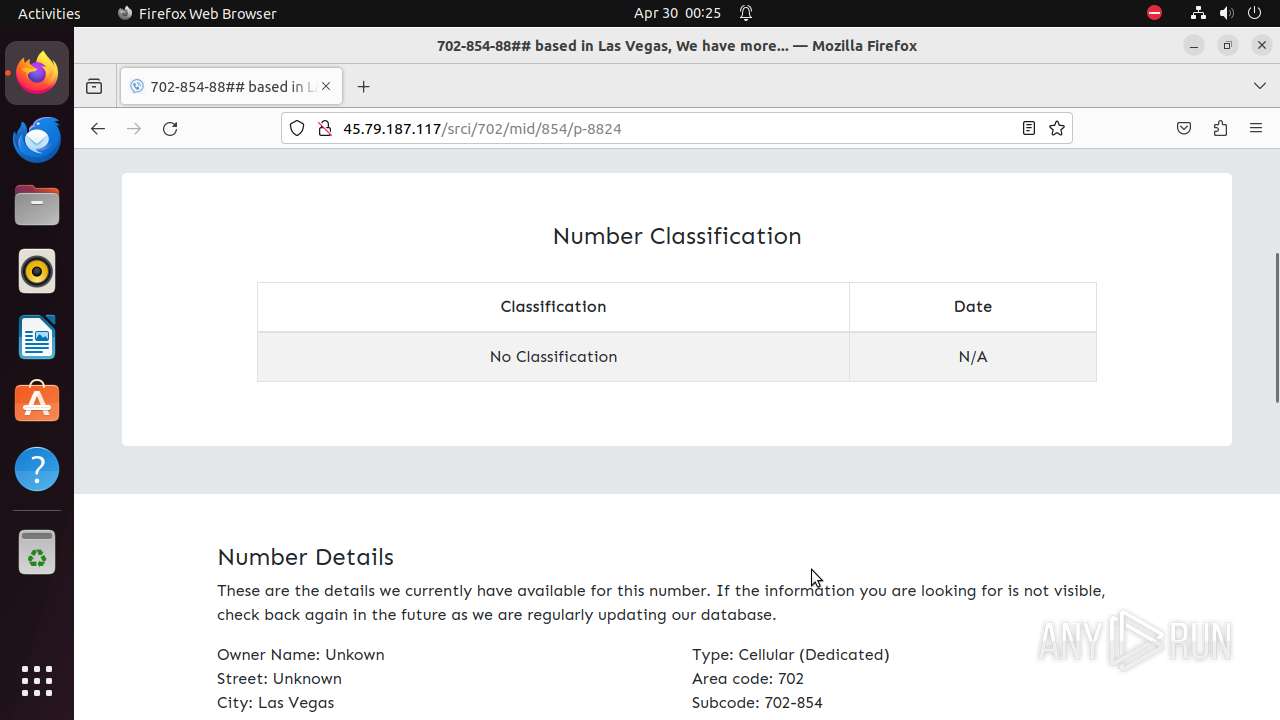
Task: Focus the address bar URL
Action: tap(675, 128)
